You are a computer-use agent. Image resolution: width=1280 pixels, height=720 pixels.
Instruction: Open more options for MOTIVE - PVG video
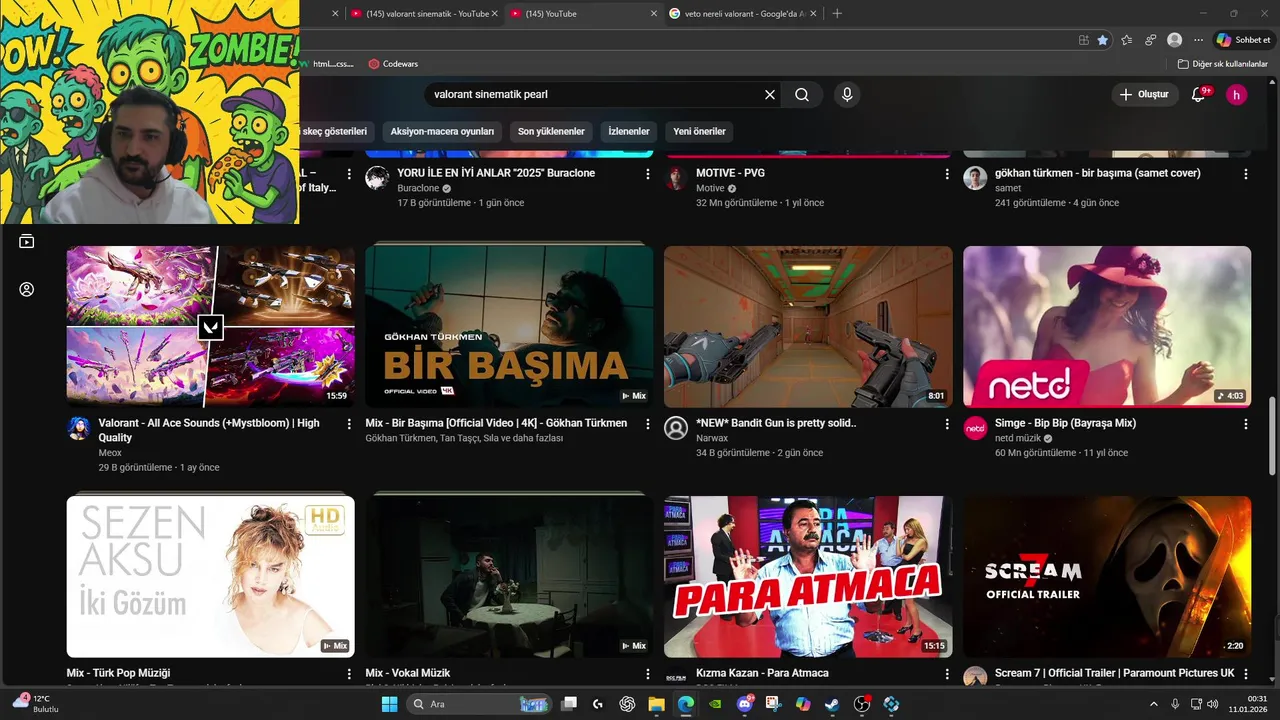tap(947, 174)
